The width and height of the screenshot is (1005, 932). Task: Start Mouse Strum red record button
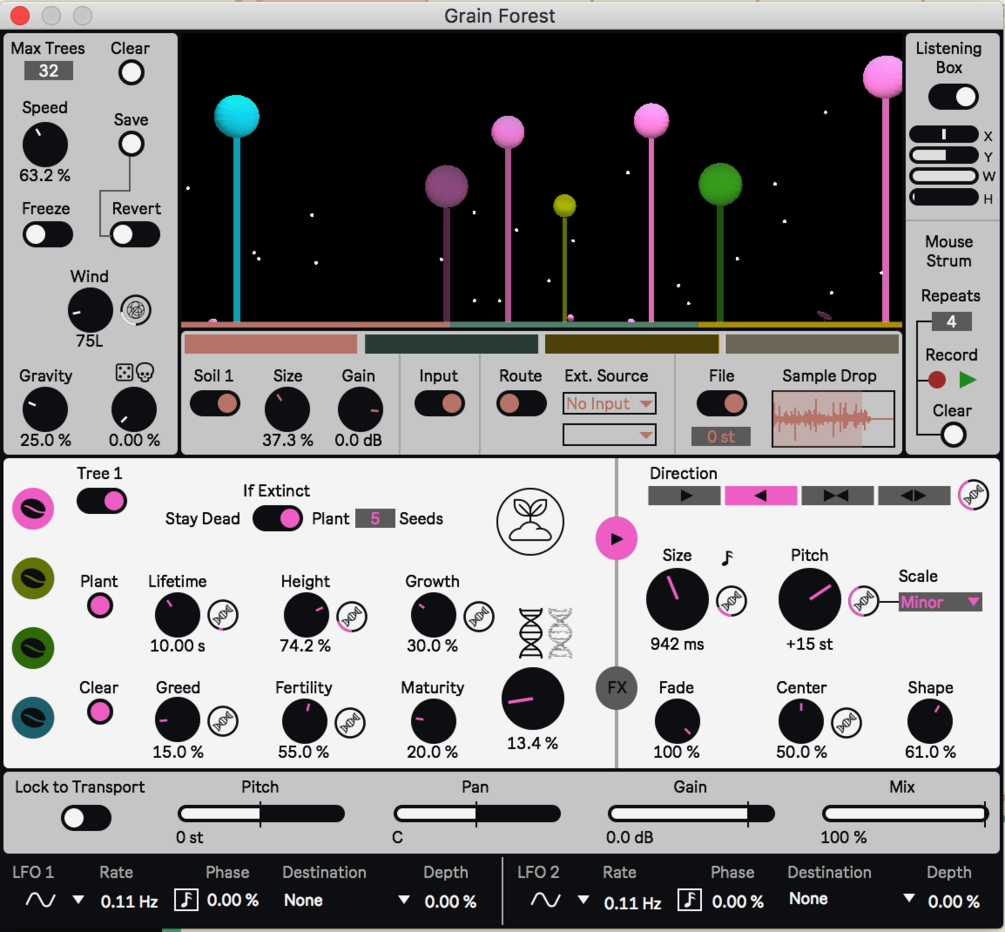[x=936, y=380]
